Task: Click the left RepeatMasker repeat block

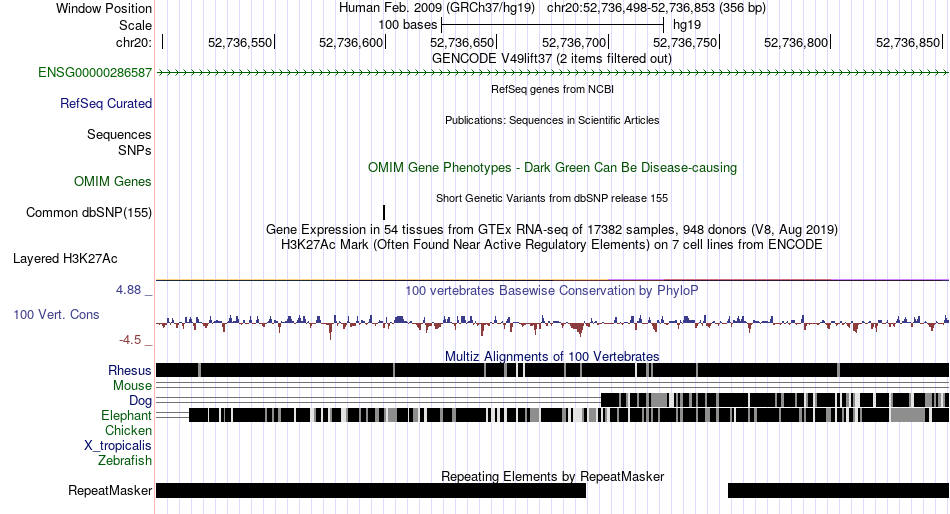Action: click(x=371, y=490)
